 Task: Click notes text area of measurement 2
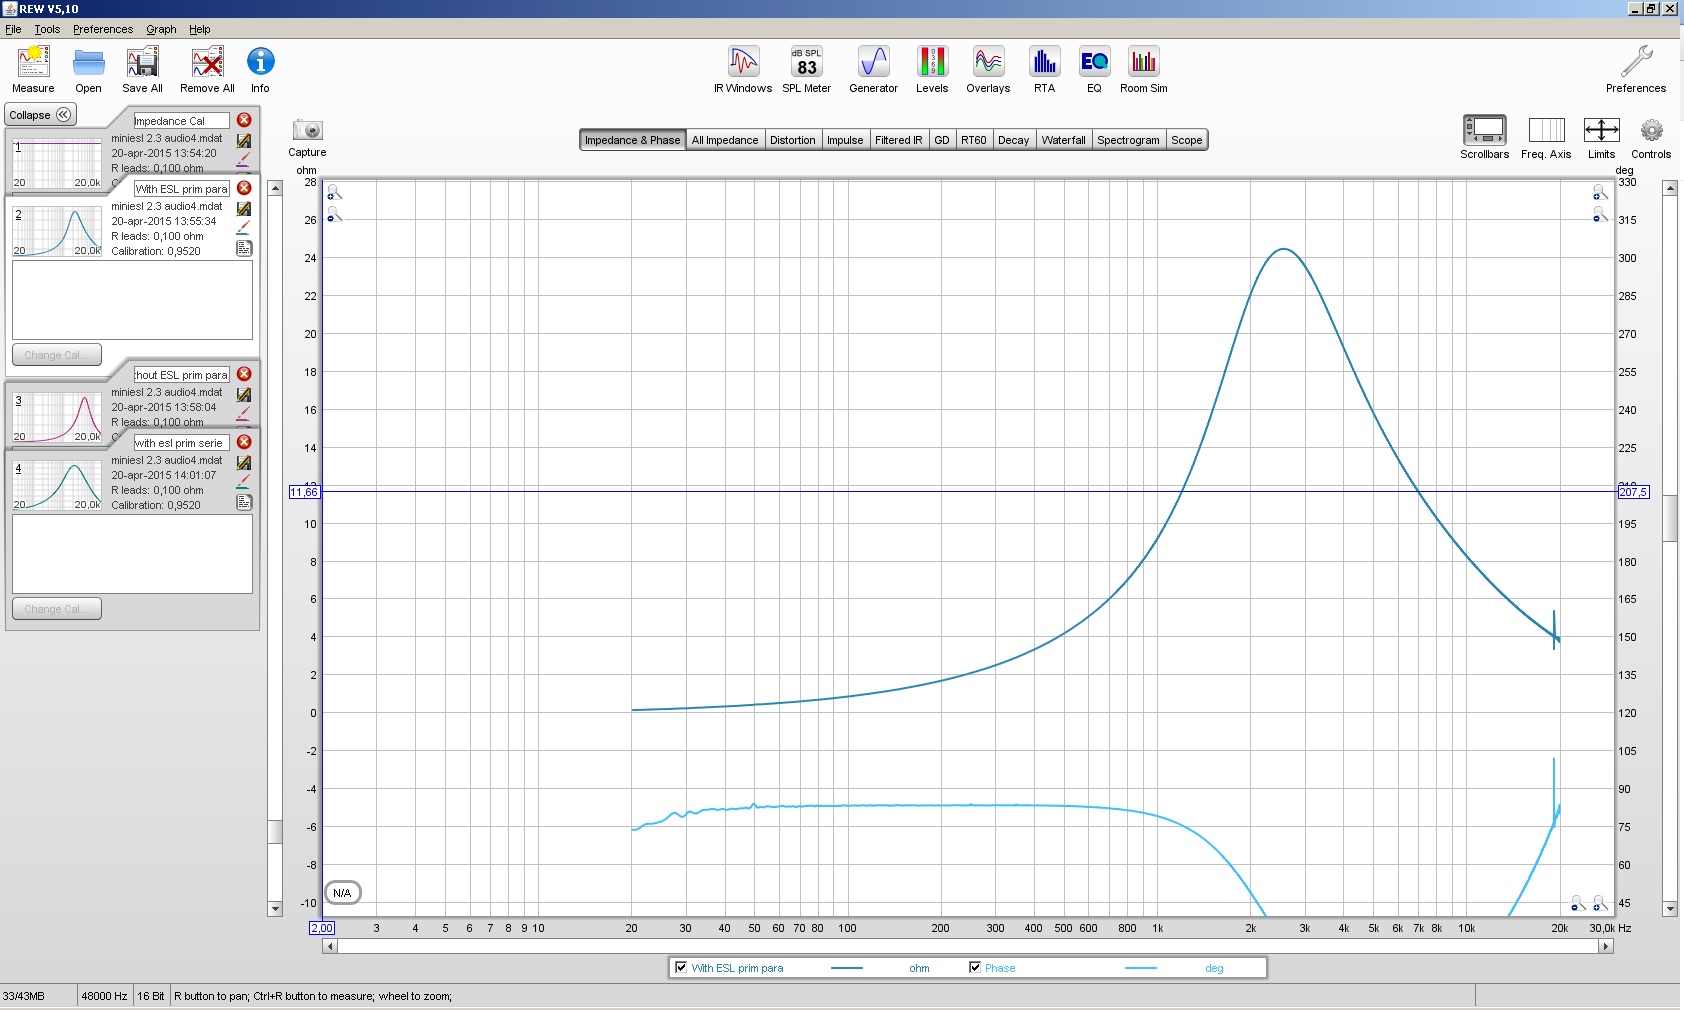tap(132, 300)
